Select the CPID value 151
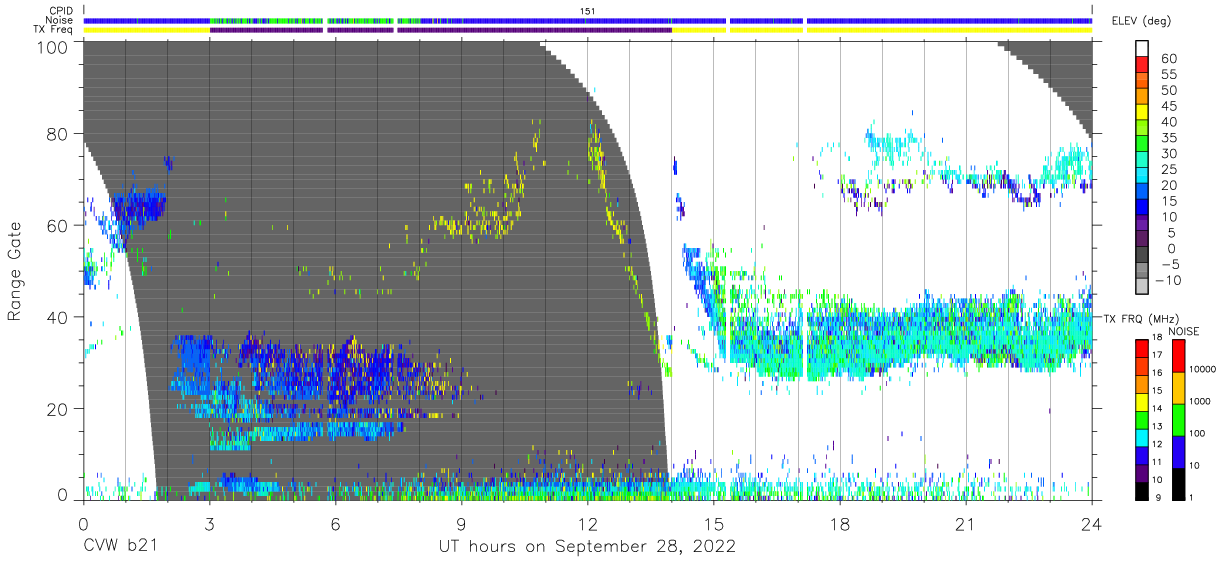Viewport: 1228px width, 567px height. click(x=587, y=10)
